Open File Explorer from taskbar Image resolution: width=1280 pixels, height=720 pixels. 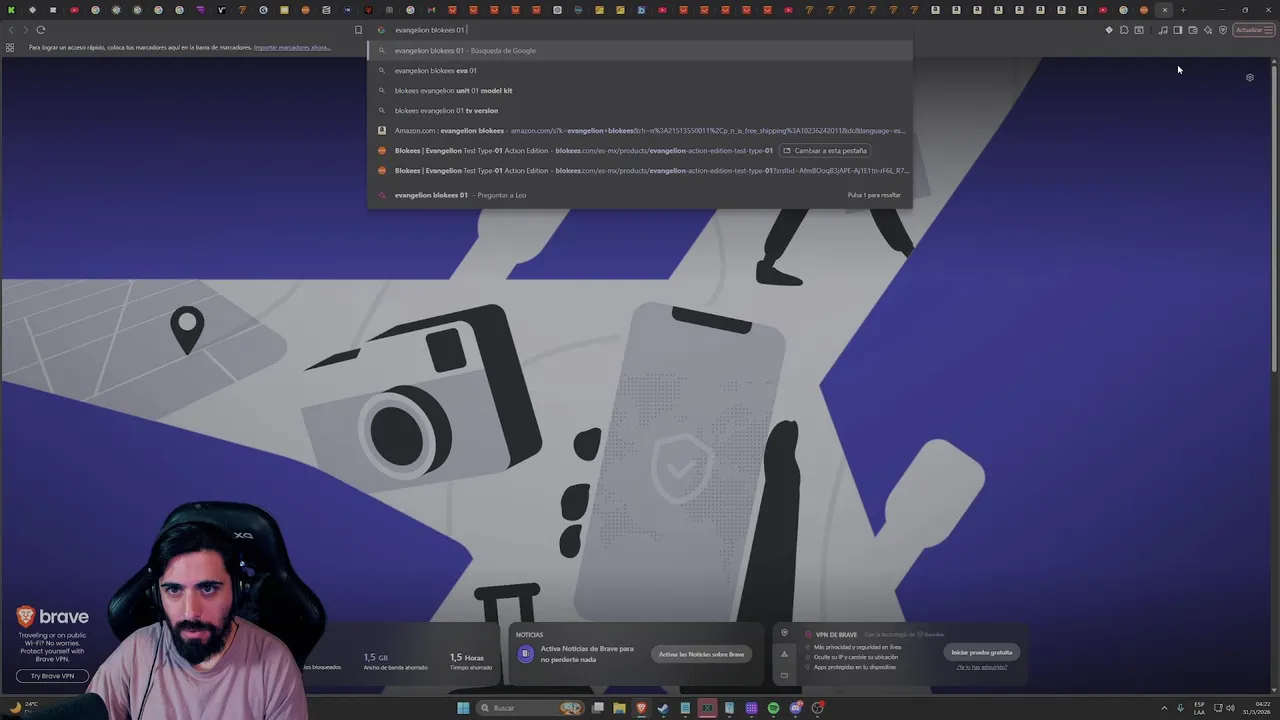pyautogui.click(x=619, y=708)
